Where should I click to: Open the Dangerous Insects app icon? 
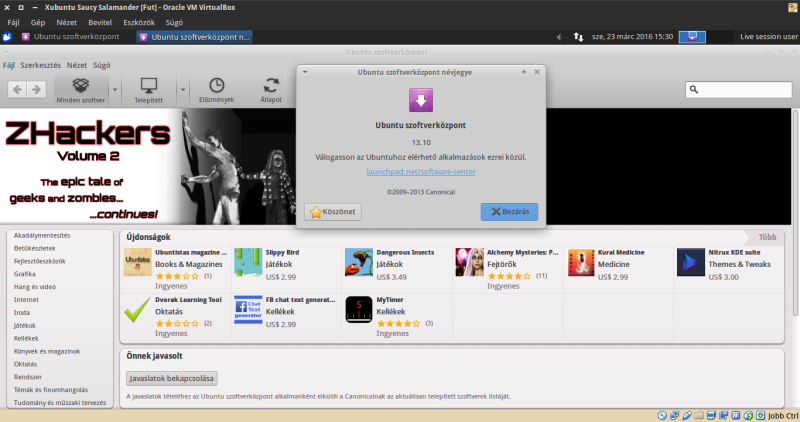(359, 262)
